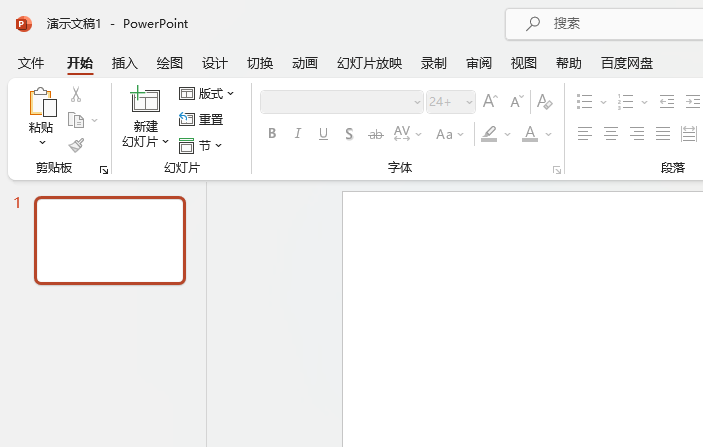Expand the Layout (版式) dropdown

206,94
